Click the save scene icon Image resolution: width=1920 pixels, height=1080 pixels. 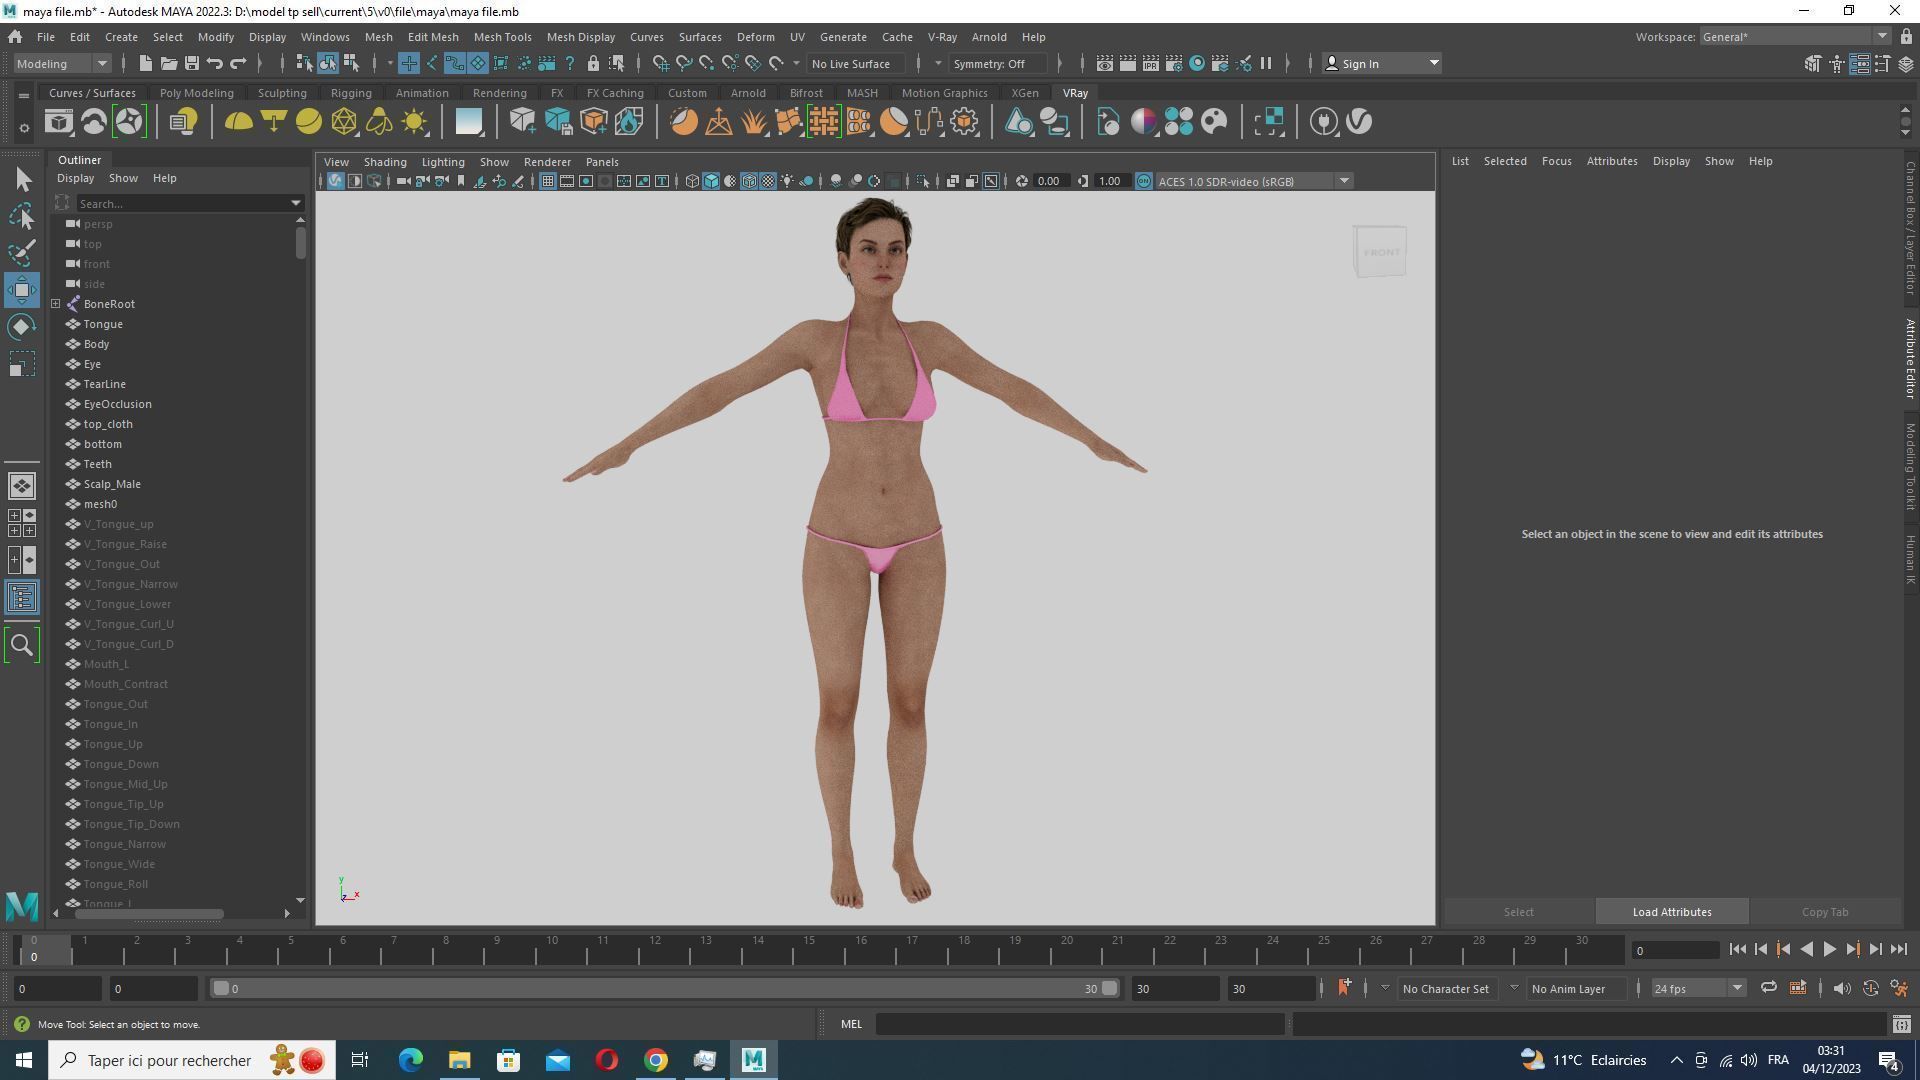pos(192,63)
